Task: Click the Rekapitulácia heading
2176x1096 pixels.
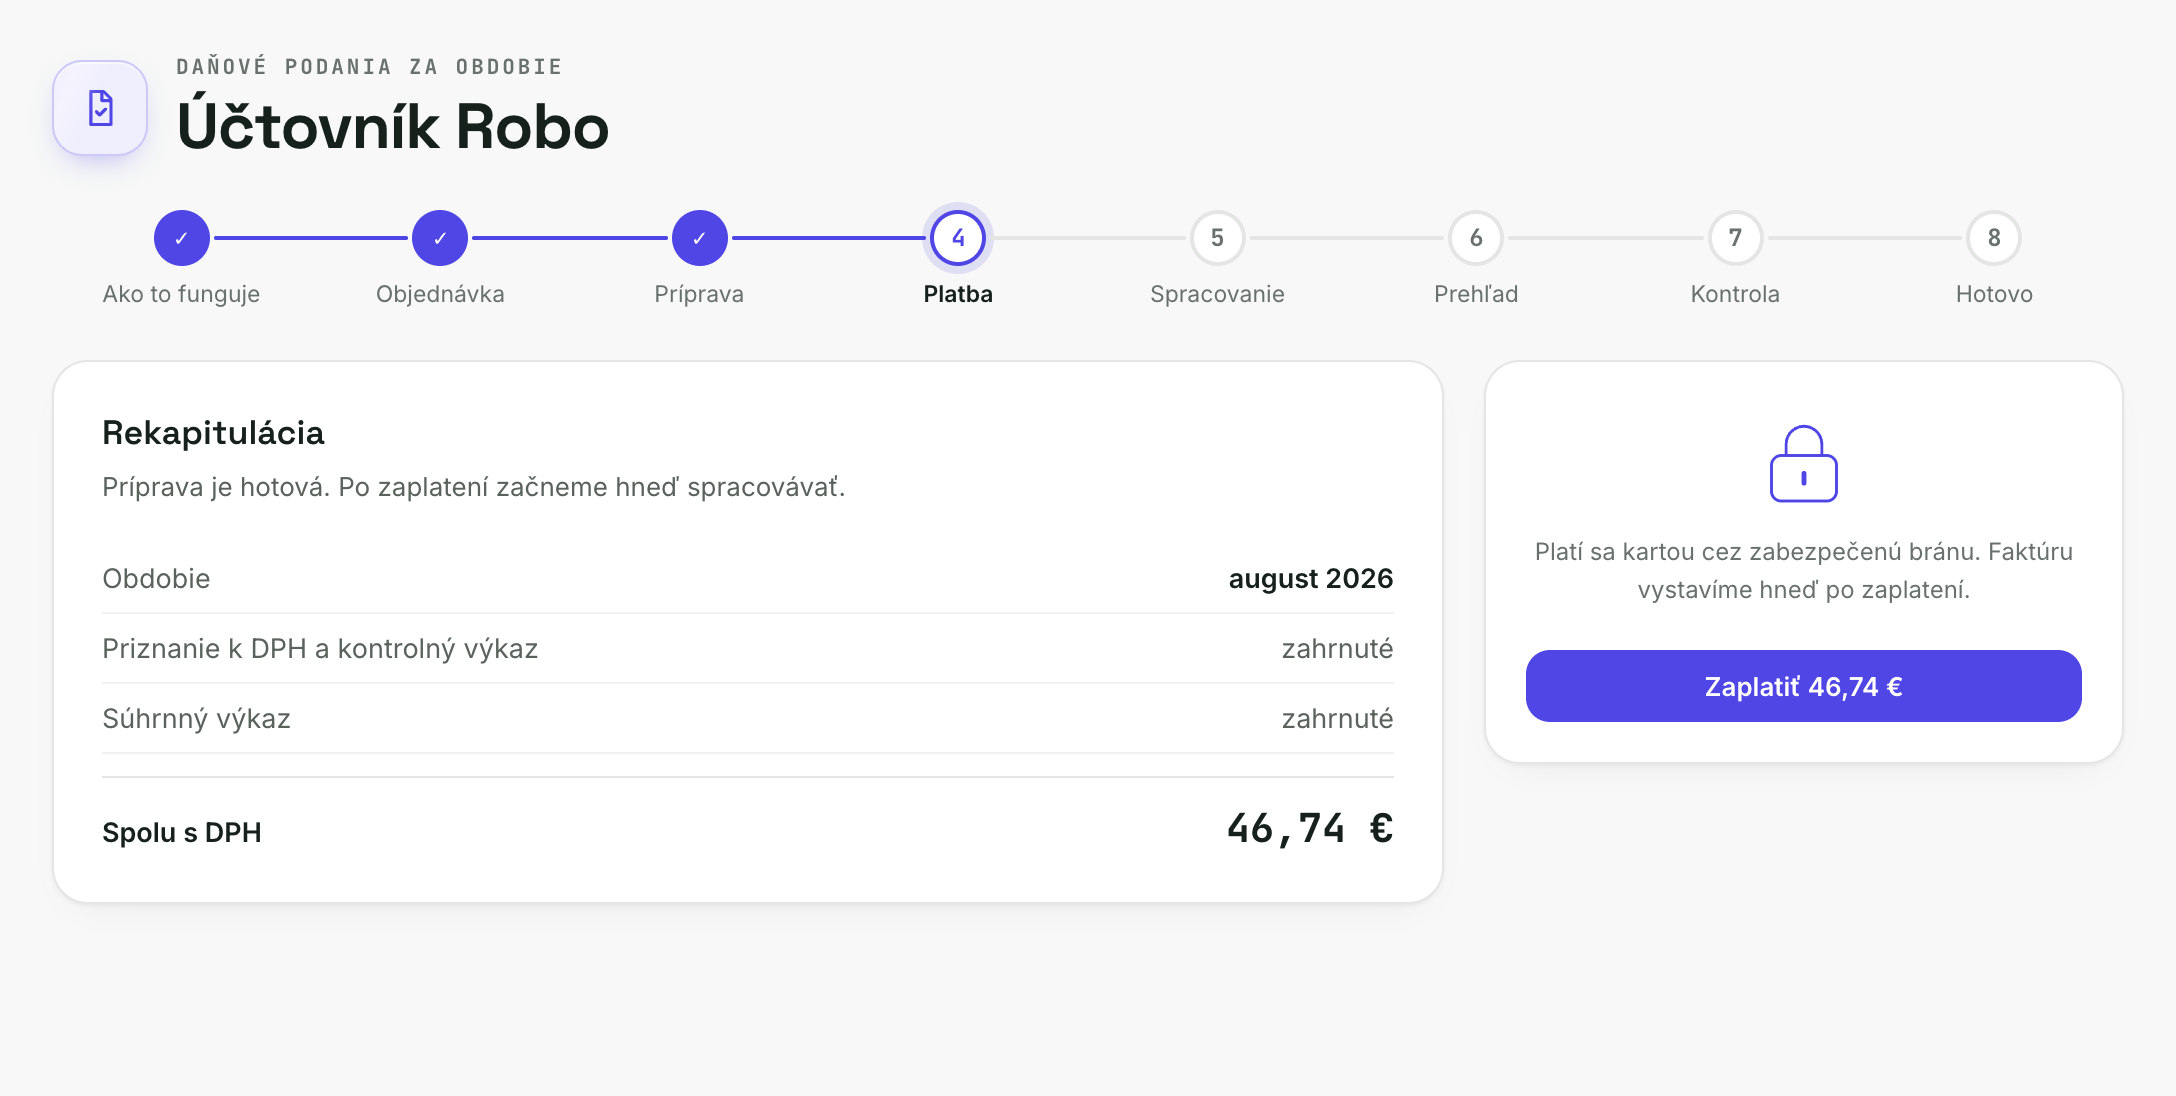Action: pyautogui.click(x=213, y=433)
